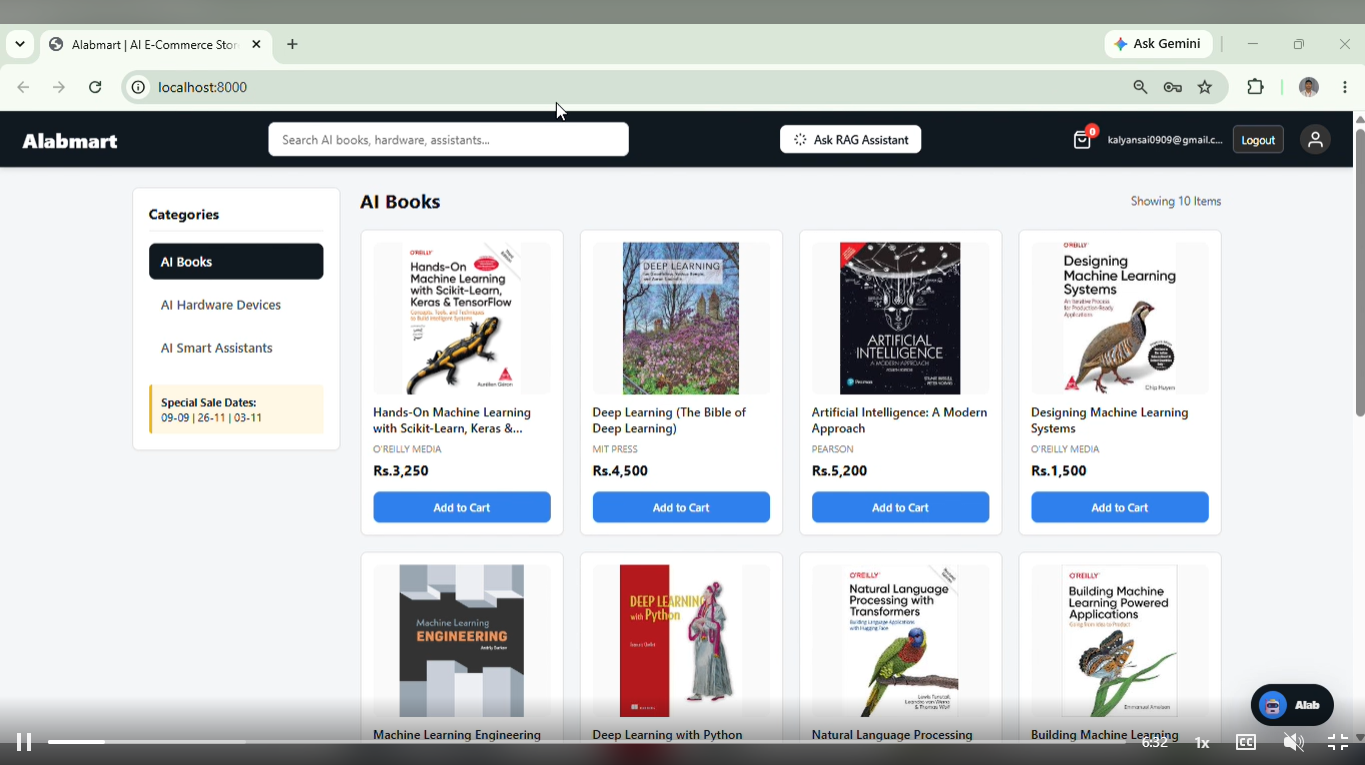The image size is (1365, 765).
Task: Switch to AI Smart Assistants category
Action: click(x=236, y=348)
